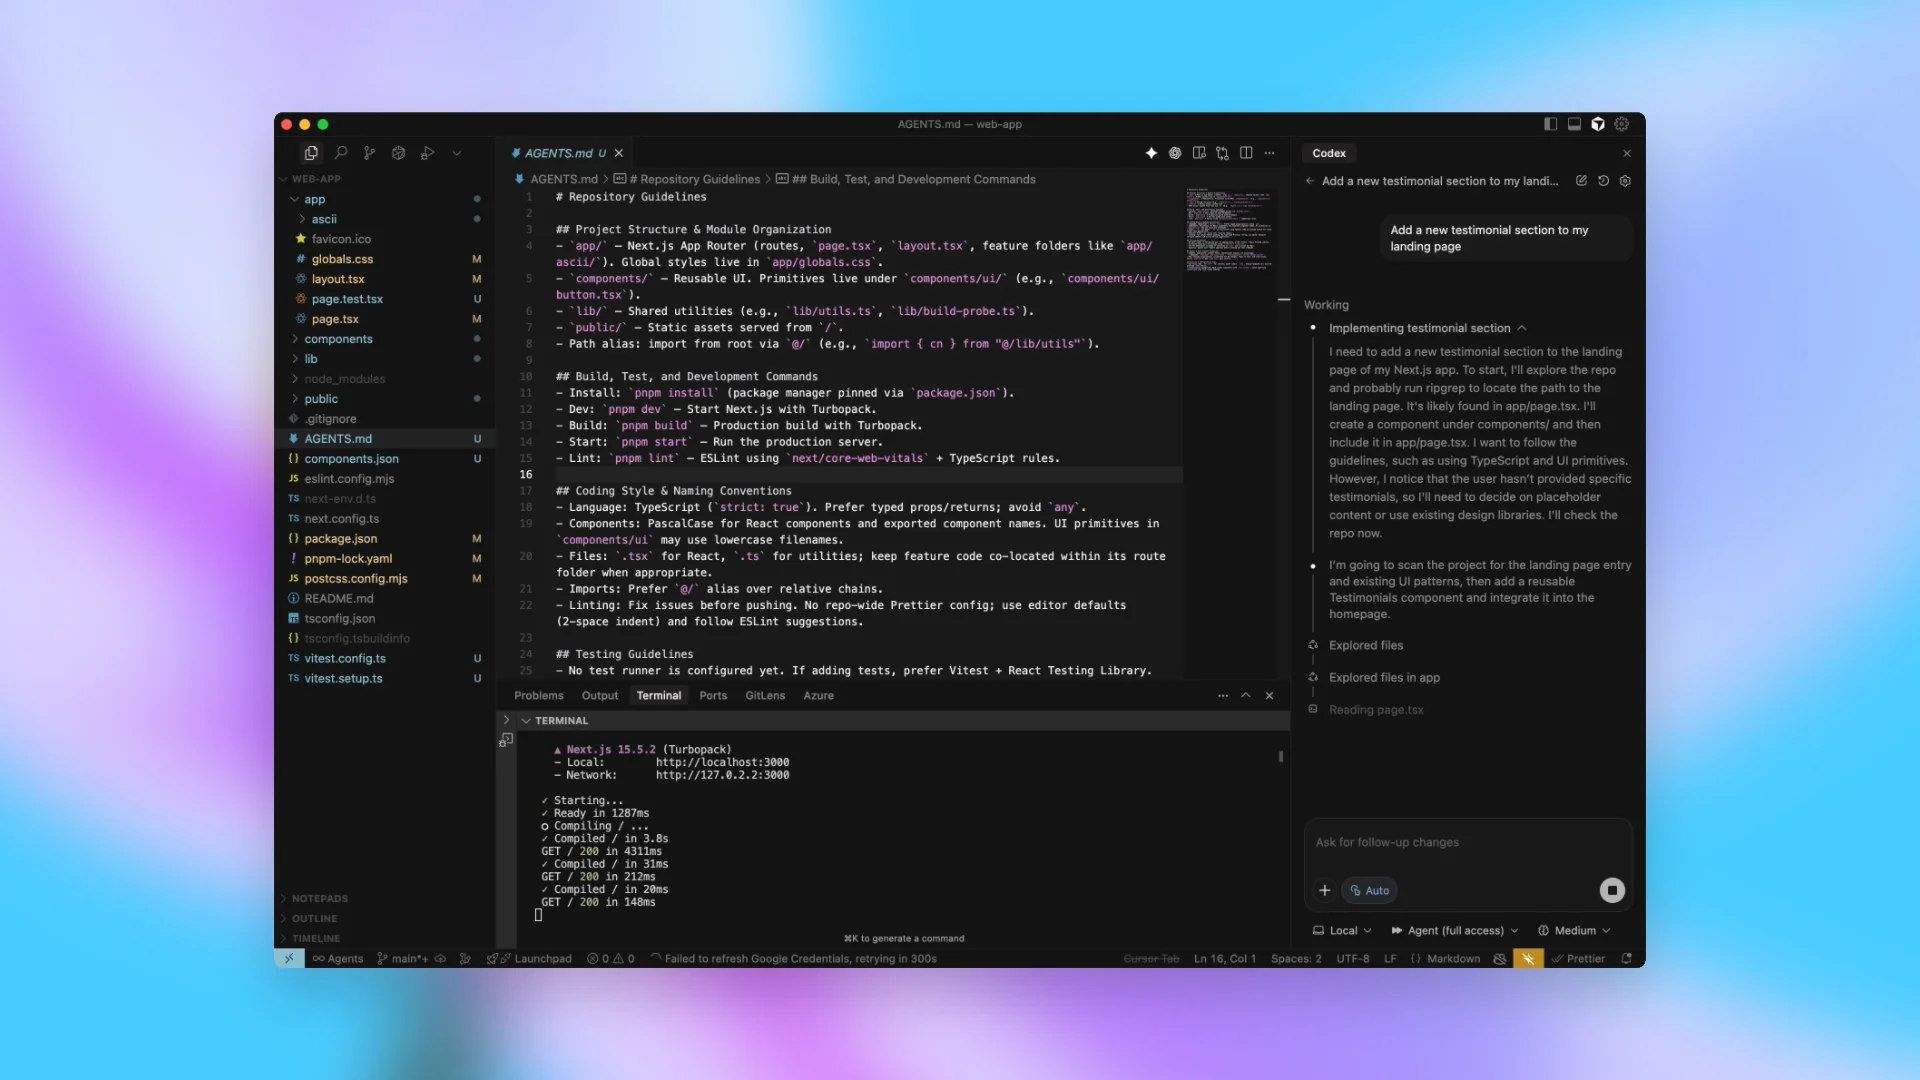
Task: Toggle the bottom panel visibility
Action: tap(1574, 124)
